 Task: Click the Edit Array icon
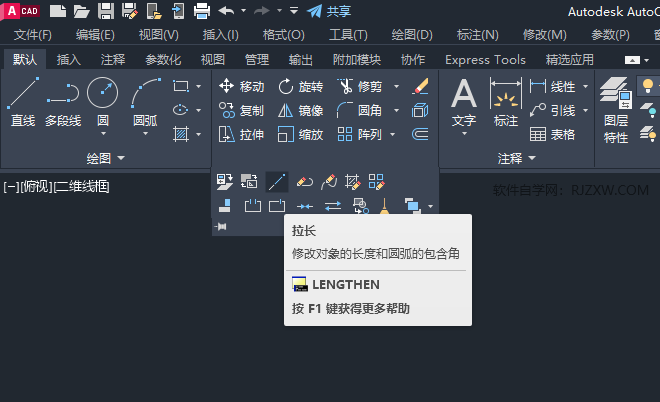tap(376, 182)
